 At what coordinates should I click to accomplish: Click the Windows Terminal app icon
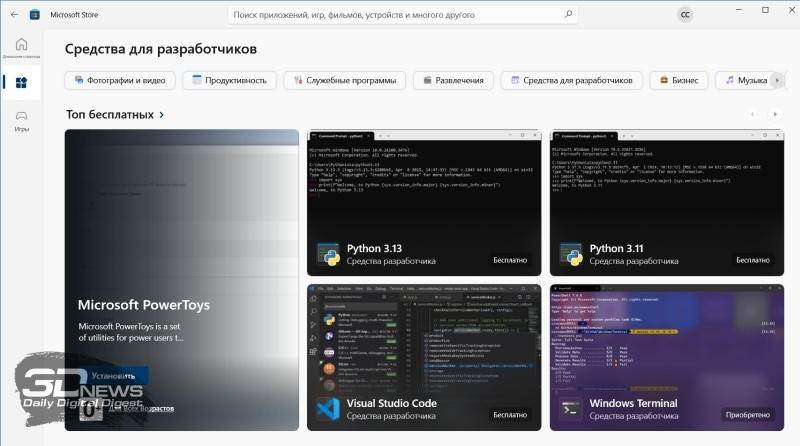(570, 408)
